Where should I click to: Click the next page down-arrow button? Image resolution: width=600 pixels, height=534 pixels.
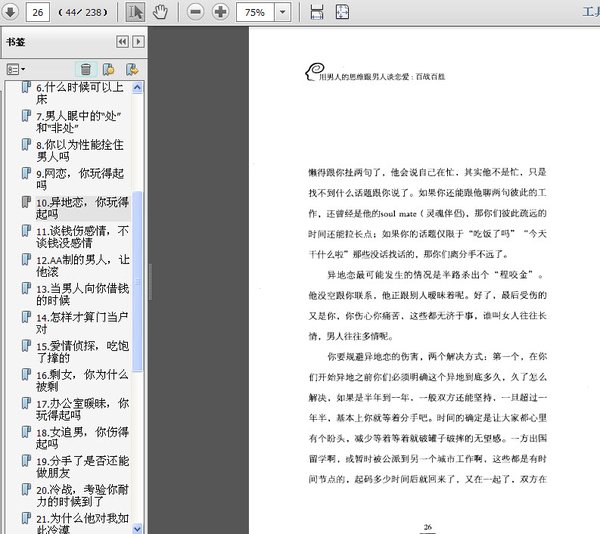coord(10,12)
